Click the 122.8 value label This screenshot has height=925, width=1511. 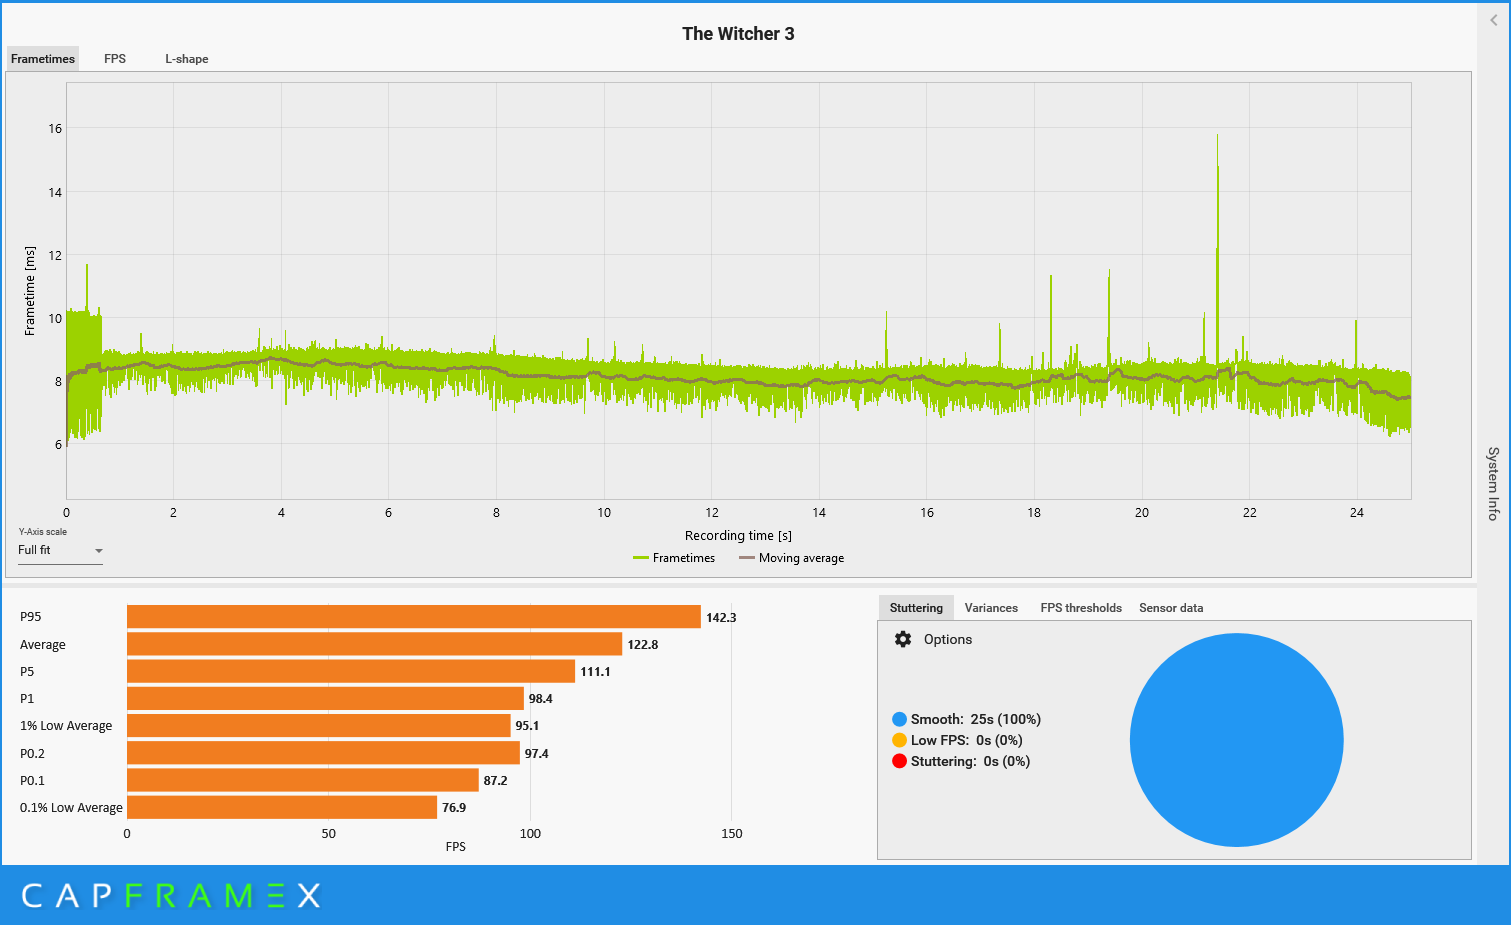click(x=643, y=644)
